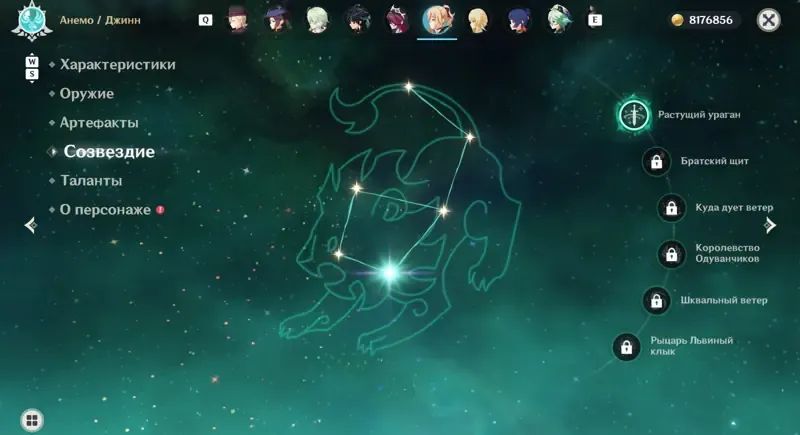
Task: Close the character screen with X
Action: (x=768, y=20)
